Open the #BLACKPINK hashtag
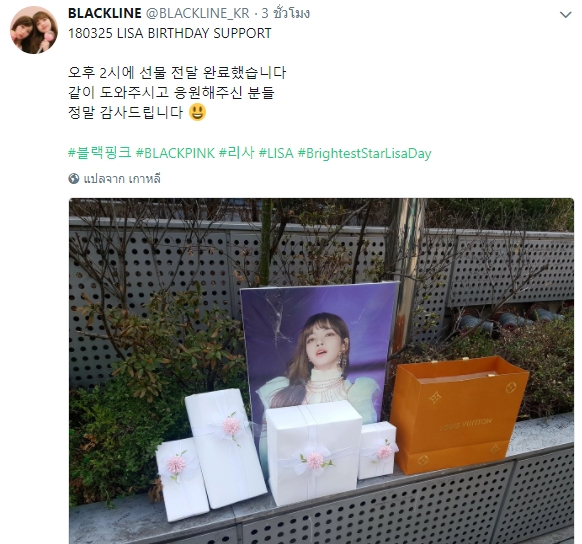This screenshot has height=544, width=582. click(175, 153)
